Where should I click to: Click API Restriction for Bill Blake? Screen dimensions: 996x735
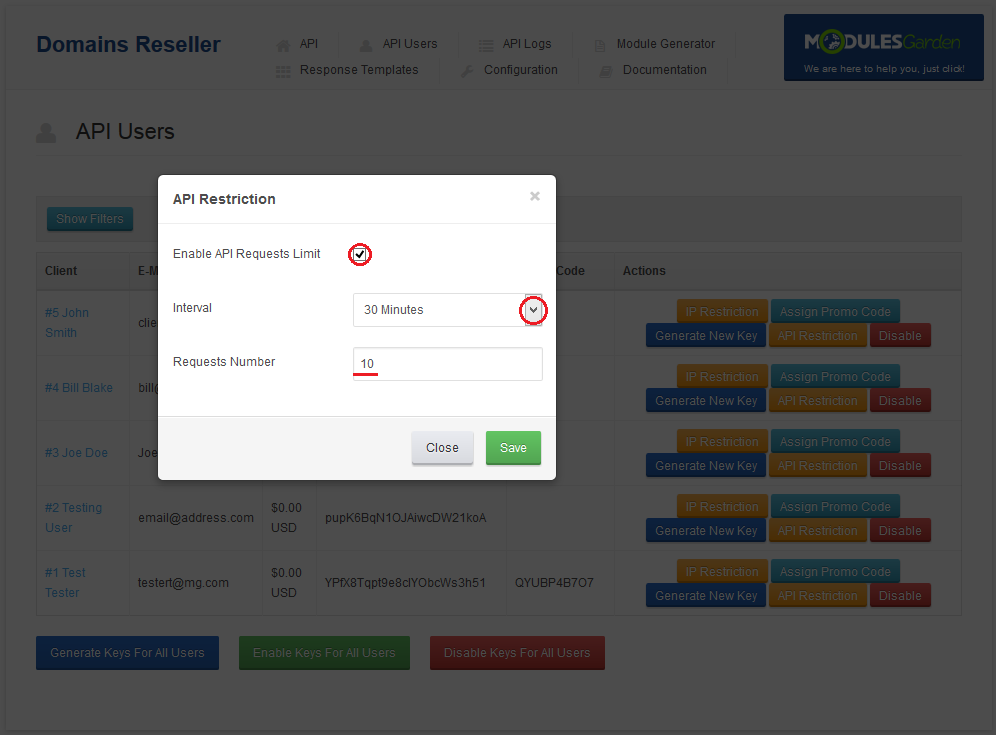click(818, 401)
